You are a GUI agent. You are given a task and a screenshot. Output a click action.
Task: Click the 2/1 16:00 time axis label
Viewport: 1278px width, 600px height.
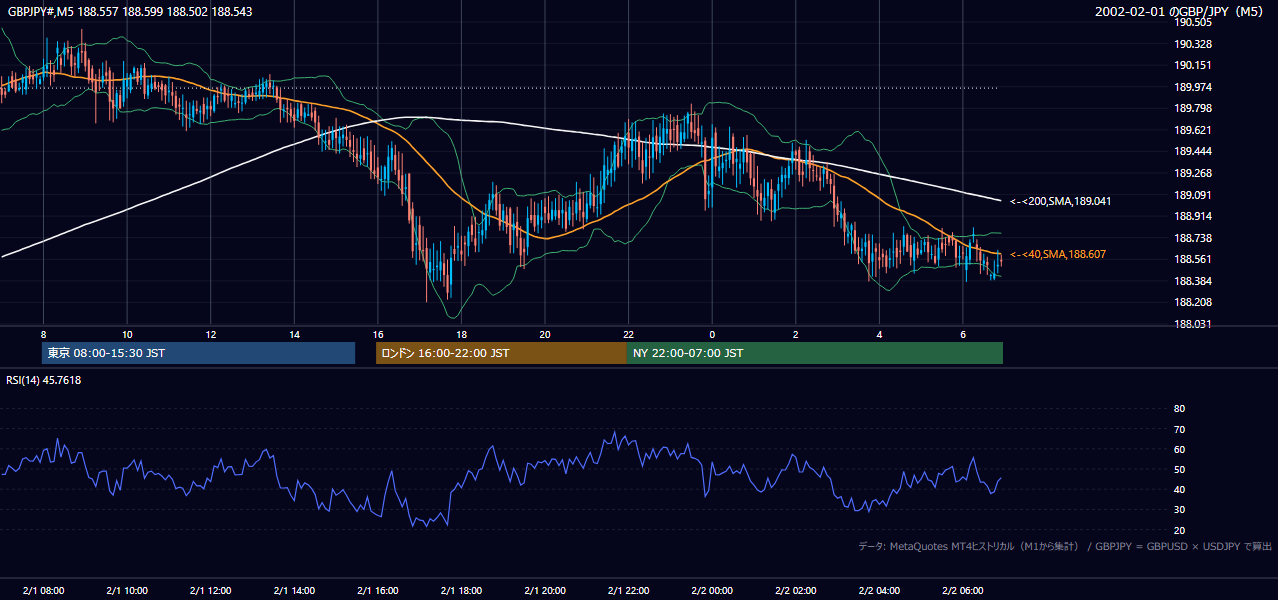tap(377, 590)
